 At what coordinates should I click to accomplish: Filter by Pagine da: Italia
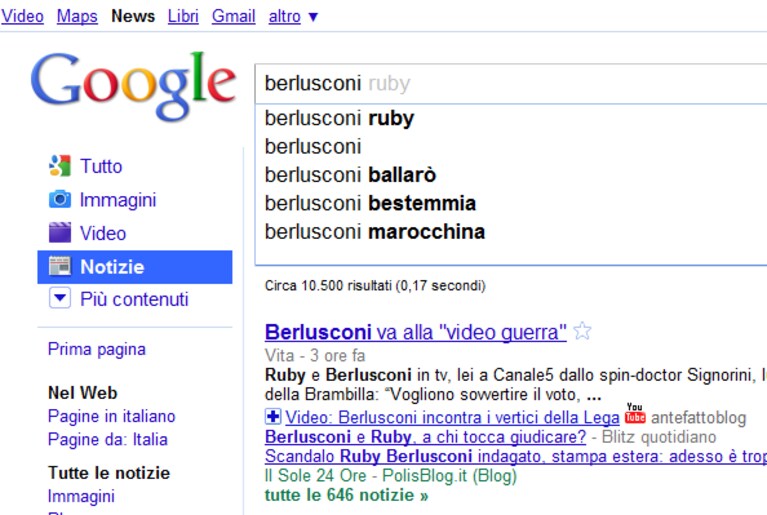coord(108,439)
